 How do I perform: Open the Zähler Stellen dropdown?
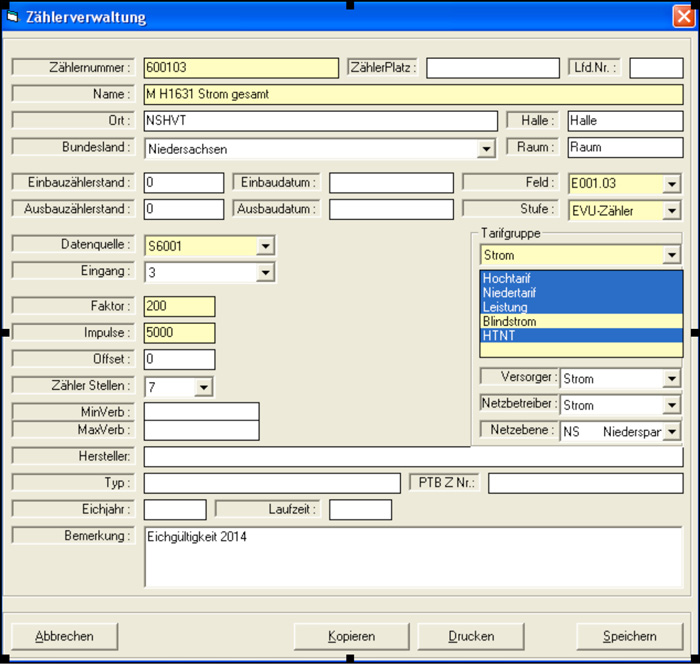[203, 387]
